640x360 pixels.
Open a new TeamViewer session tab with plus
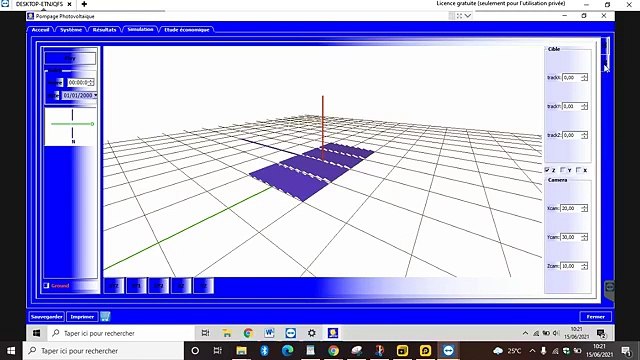click(x=84, y=4)
